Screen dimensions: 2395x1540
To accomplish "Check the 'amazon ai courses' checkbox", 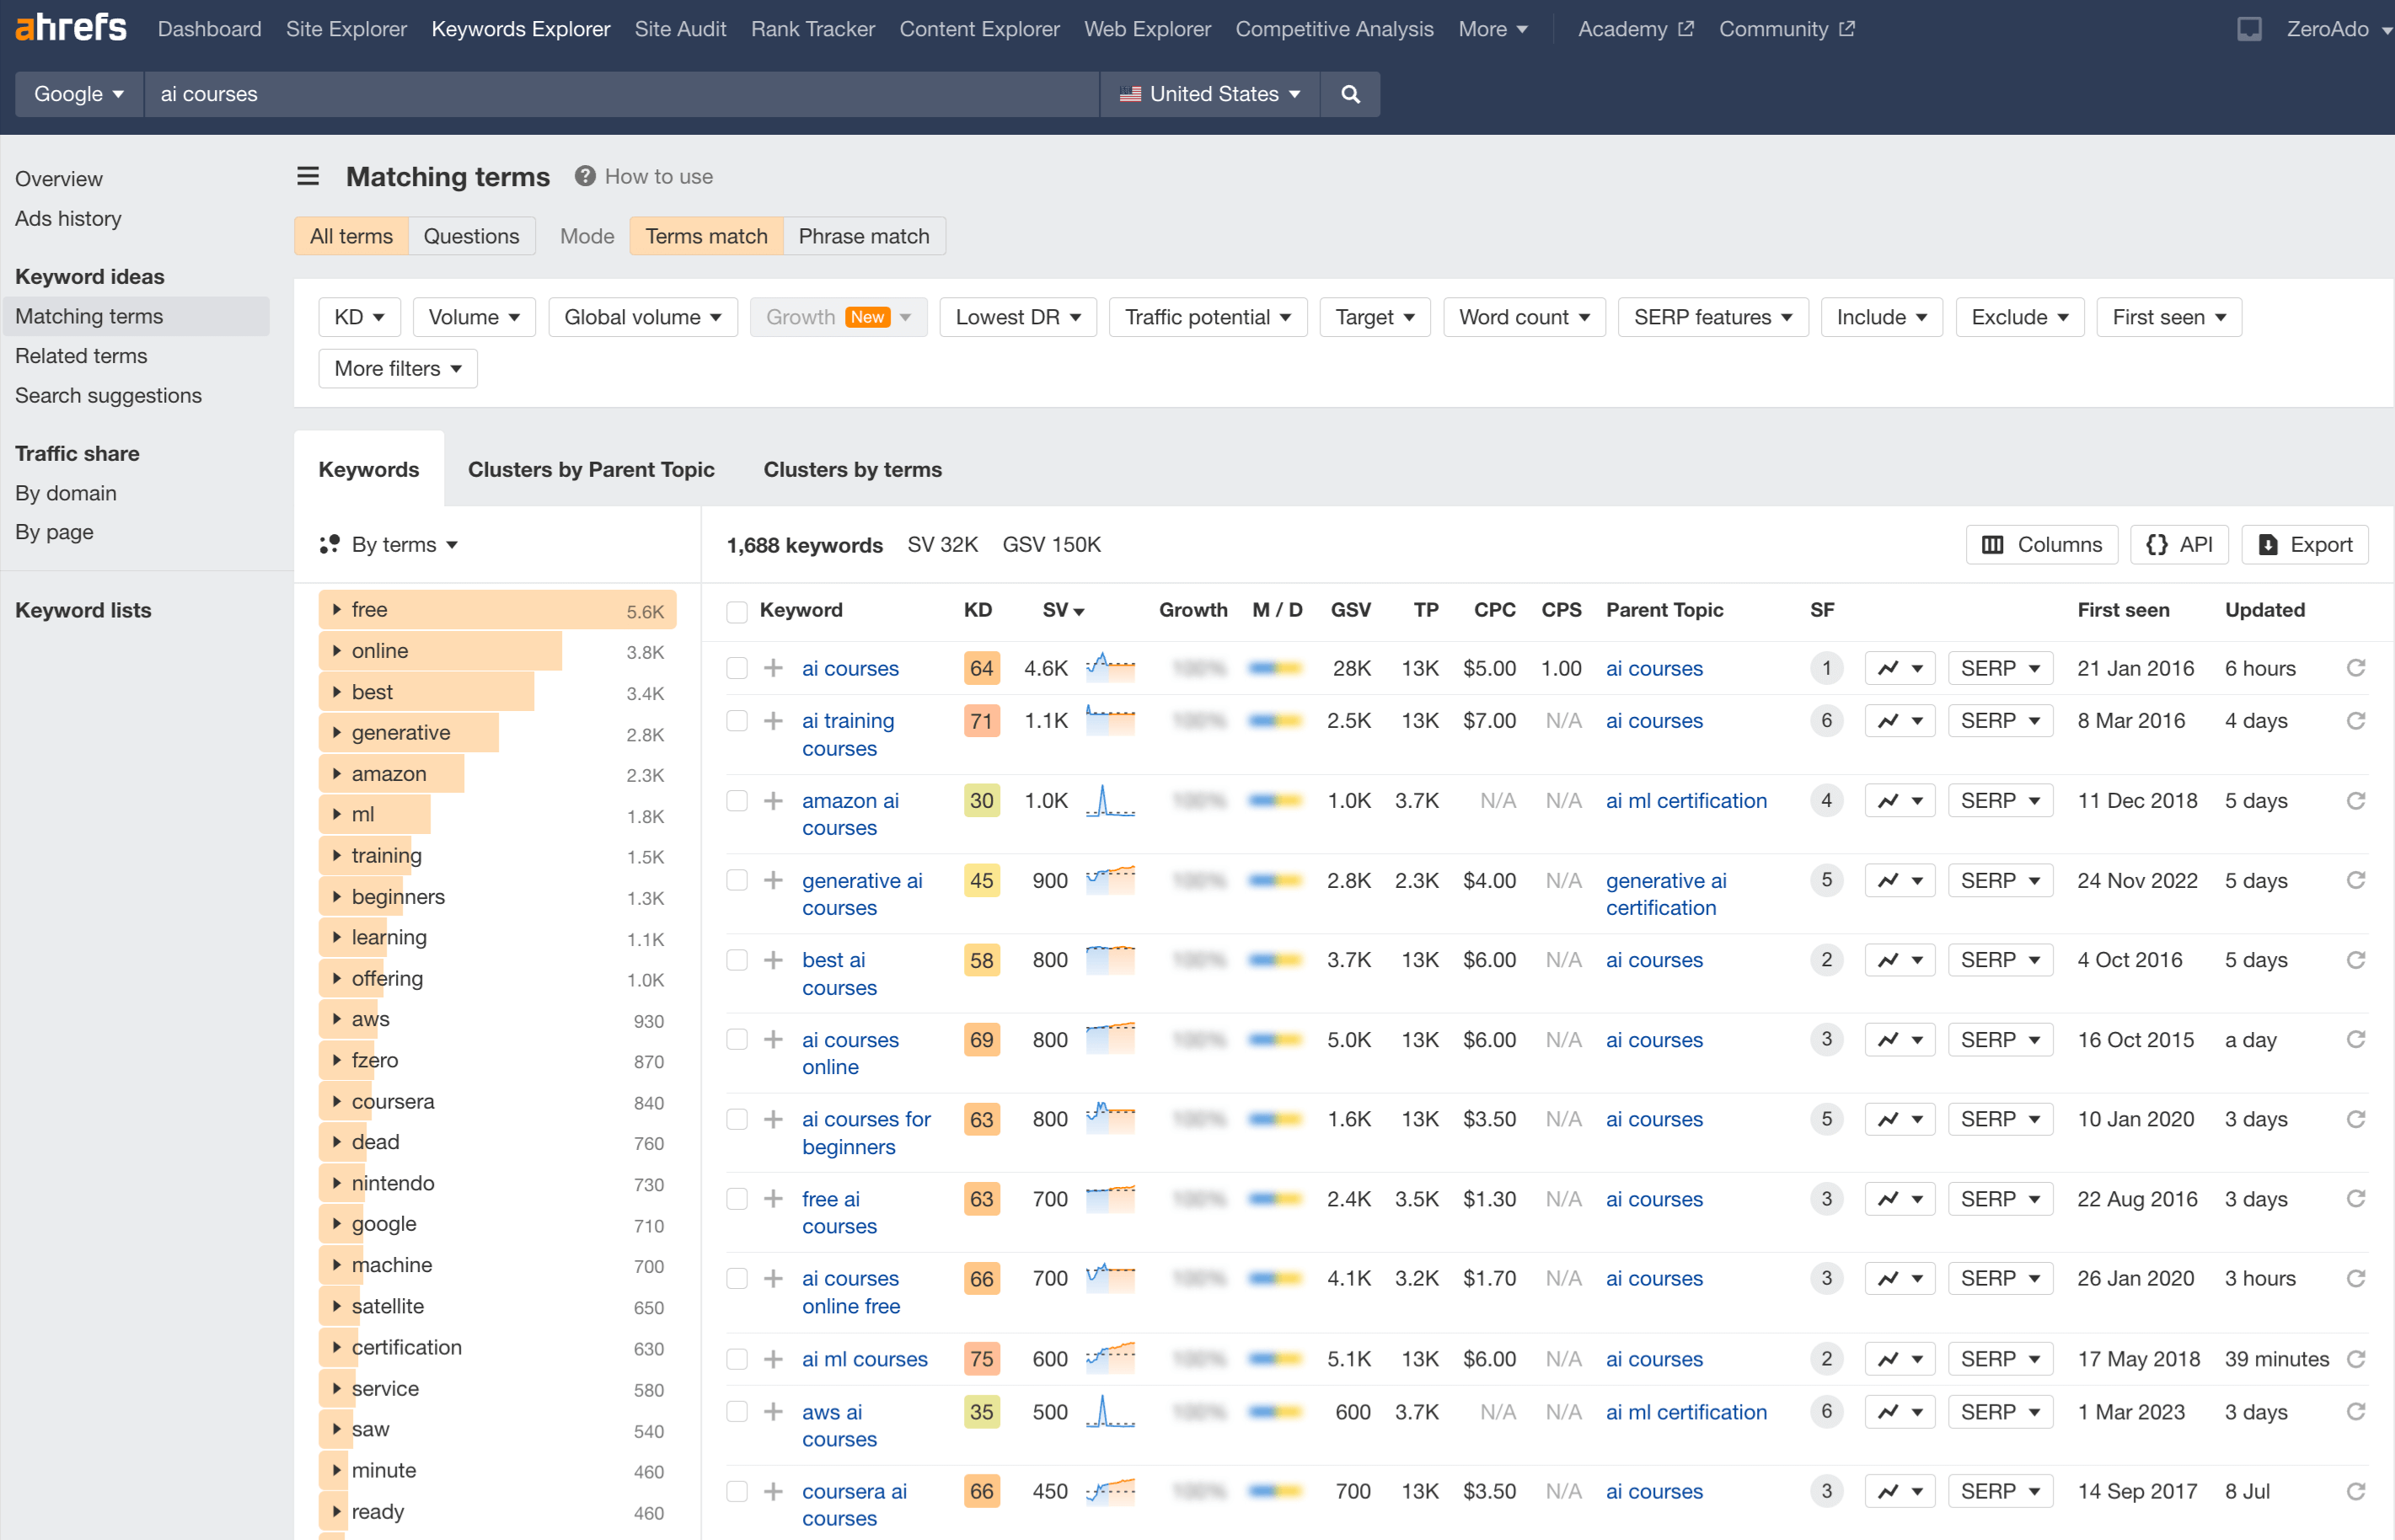I will 737,801.
